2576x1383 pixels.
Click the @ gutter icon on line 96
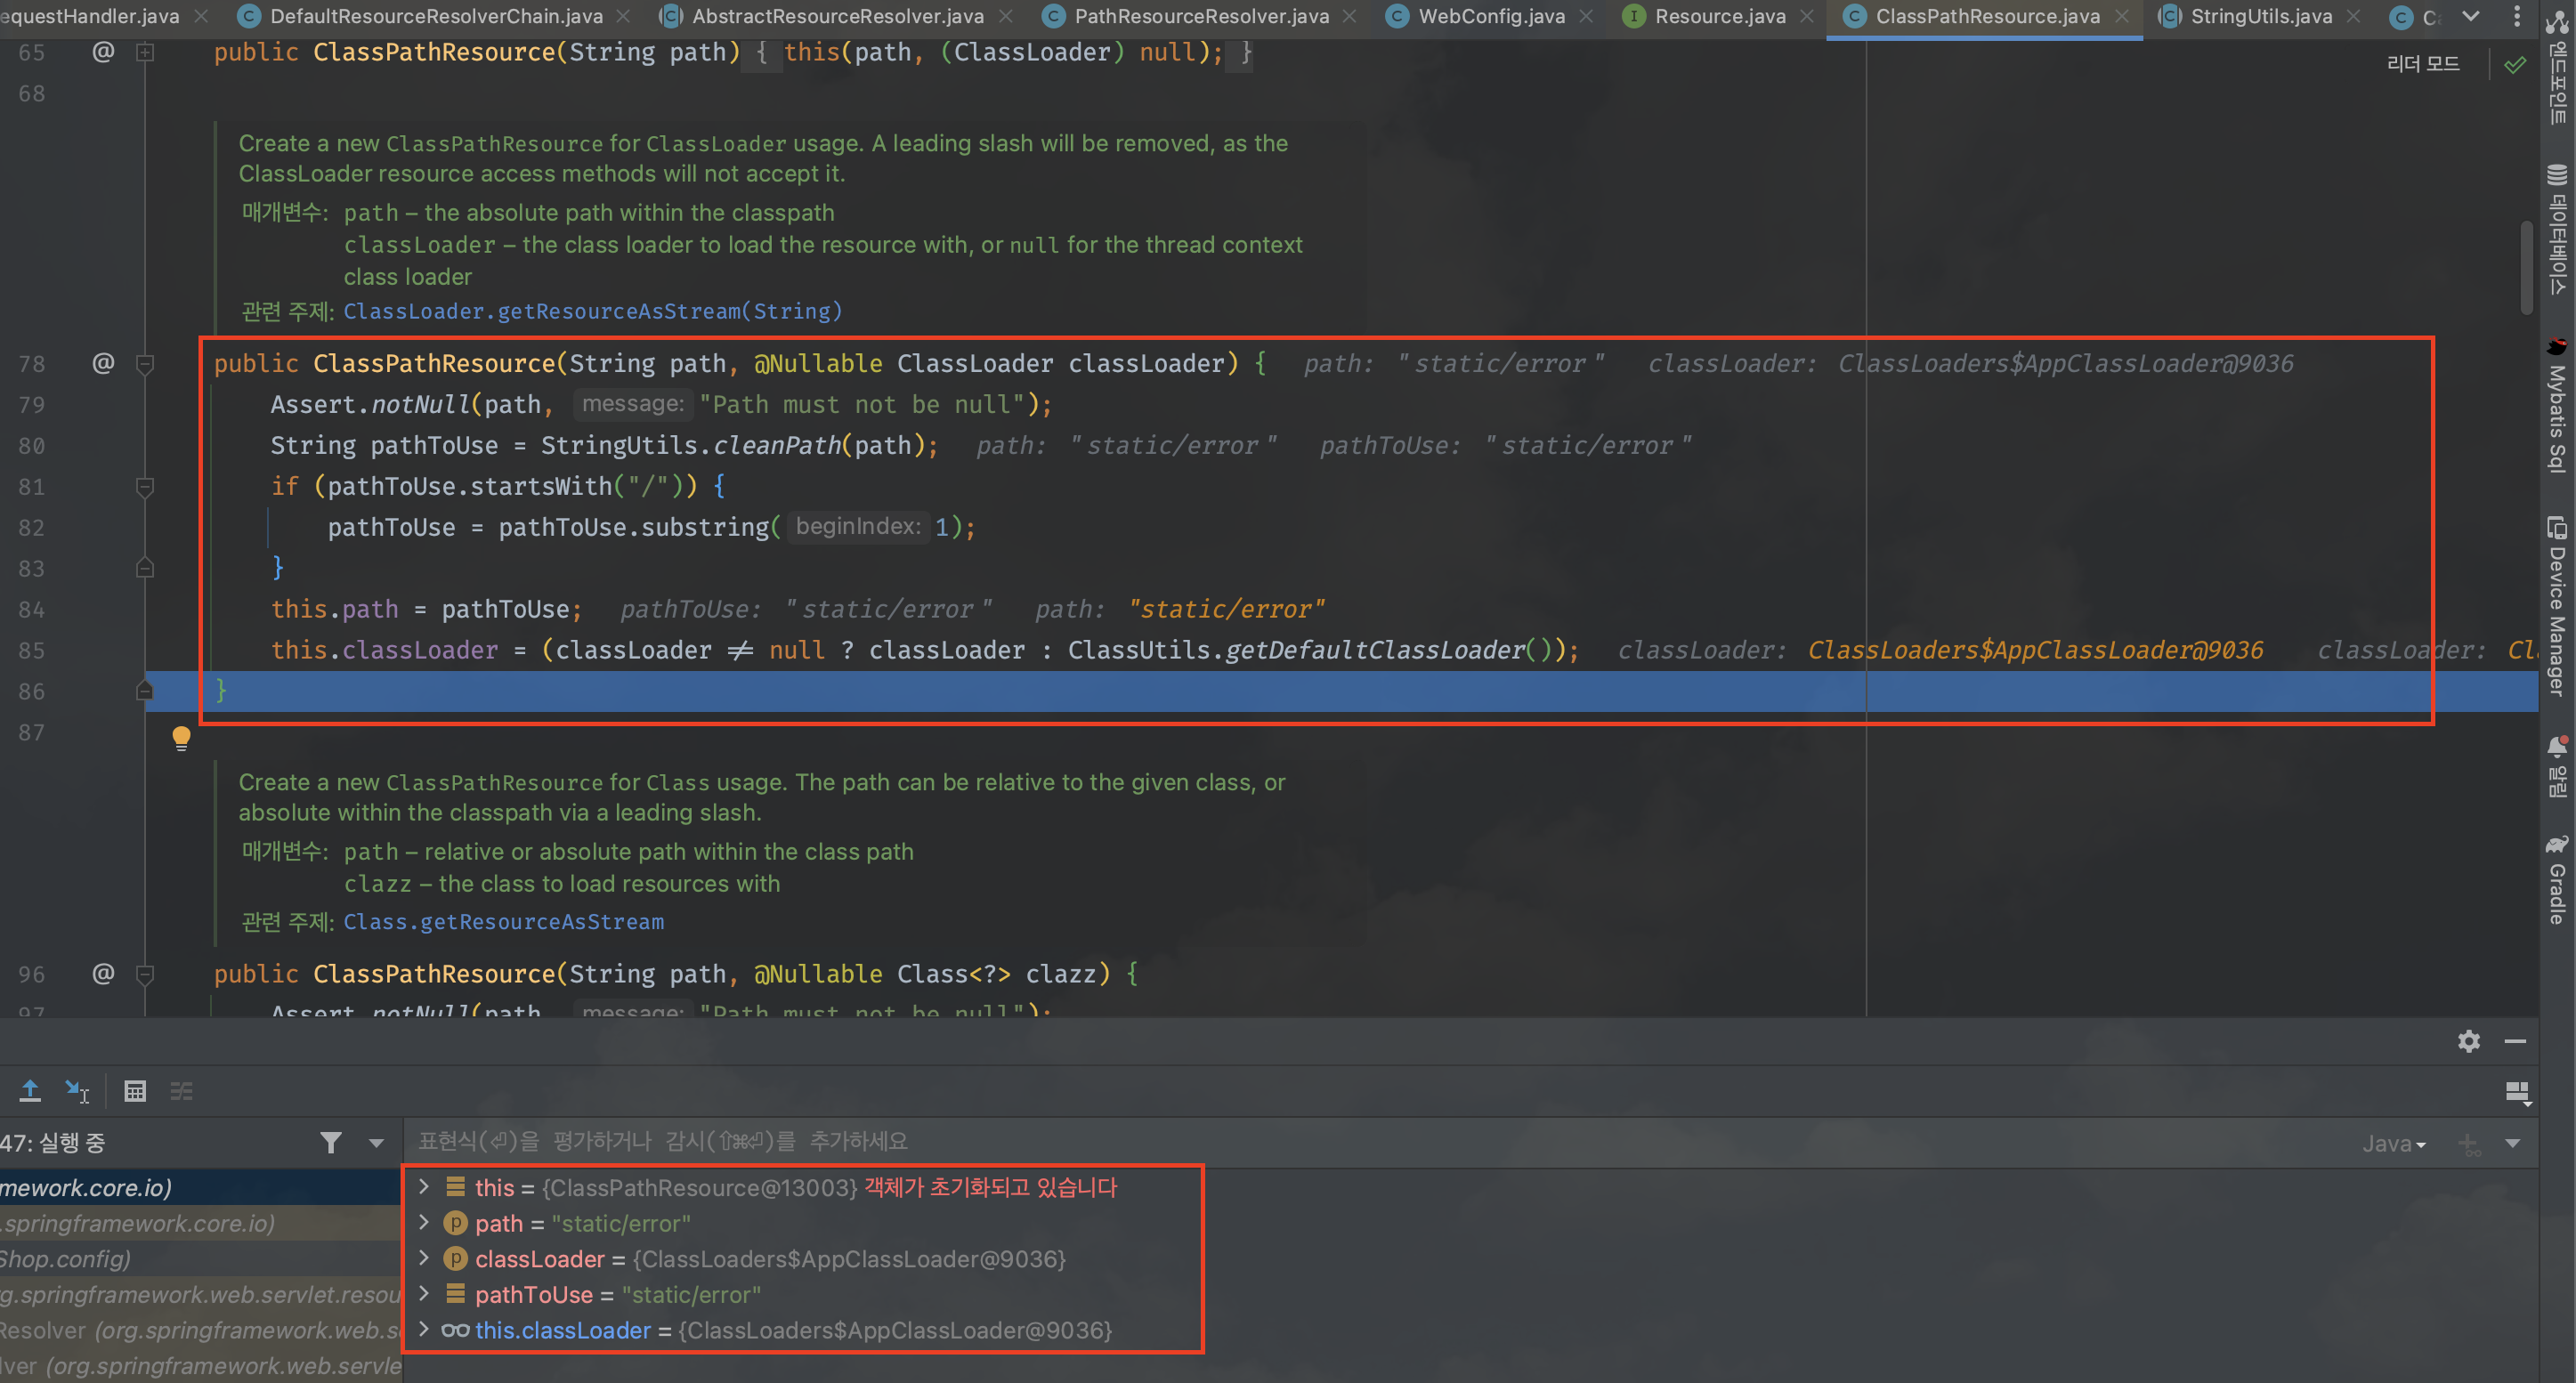pos(103,973)
